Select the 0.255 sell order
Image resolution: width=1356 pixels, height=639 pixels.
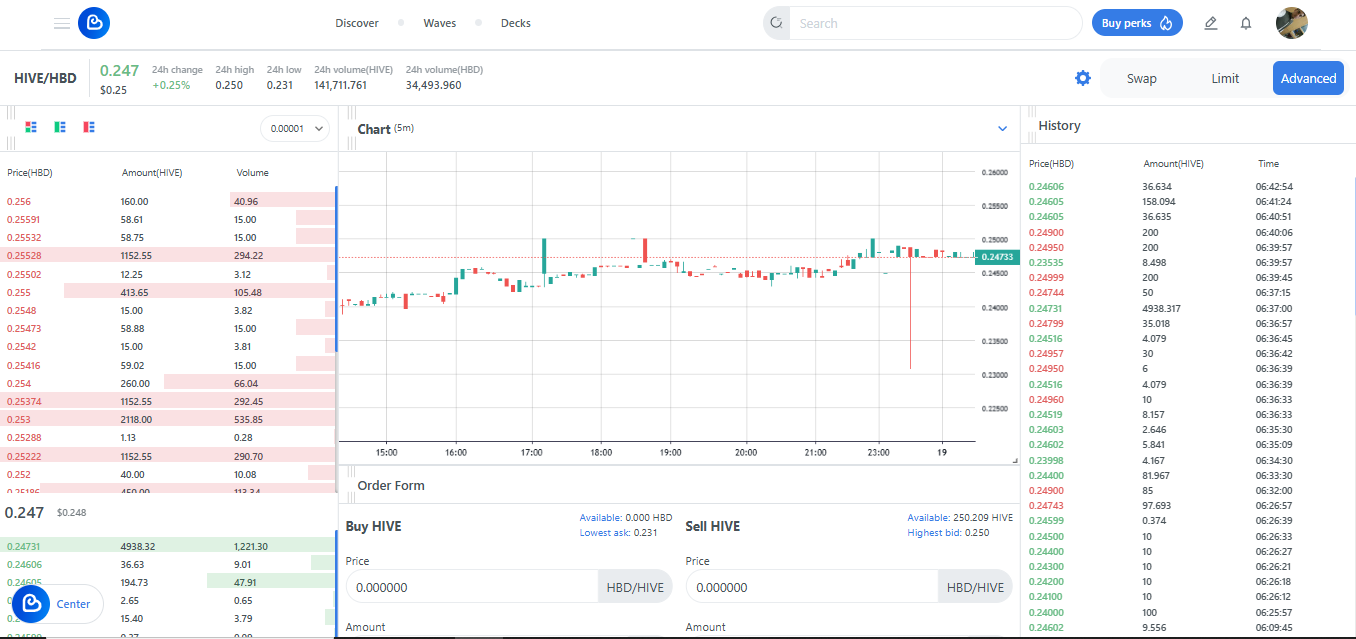pos(170,292)
